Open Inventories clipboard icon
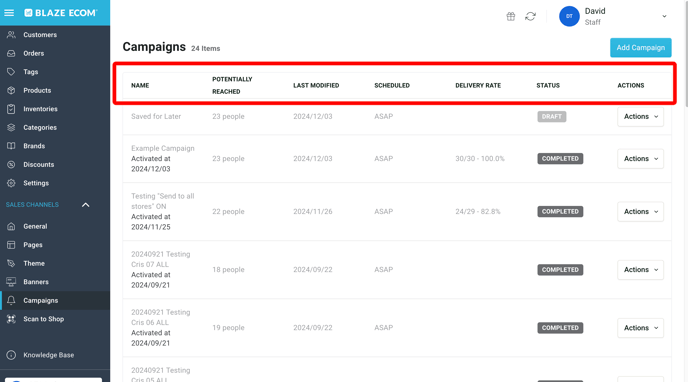The width and height of the screenshot is (688, 382). click(x=11, y=109)
